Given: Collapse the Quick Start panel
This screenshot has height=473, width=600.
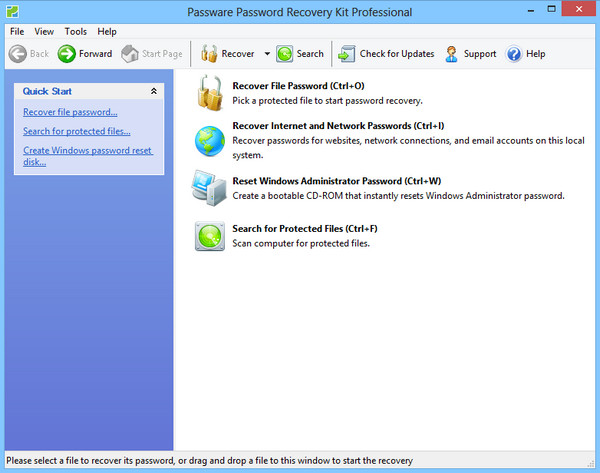Looking at the screenshot, I should [x=153, y=91].
